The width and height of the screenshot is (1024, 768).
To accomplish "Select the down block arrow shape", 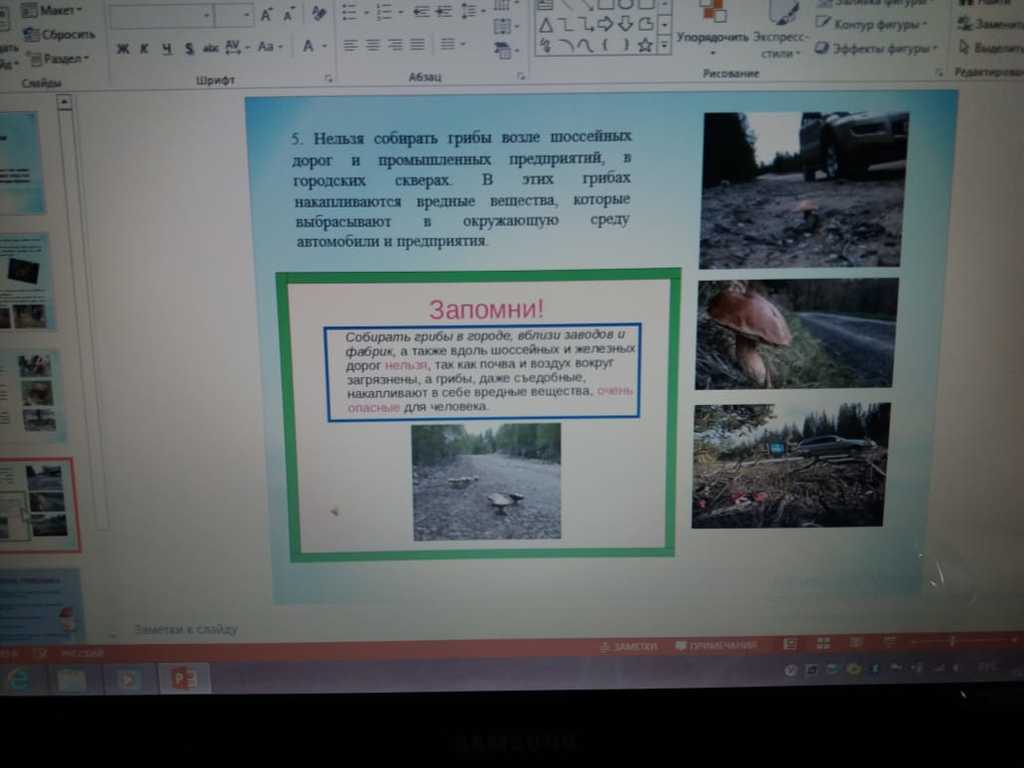I will pos(625,25).
